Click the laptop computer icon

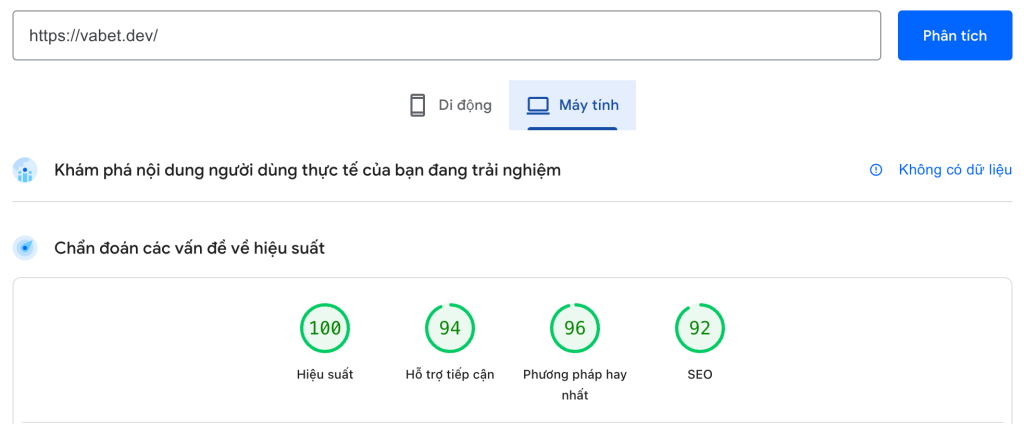click(x=538, y=105)
